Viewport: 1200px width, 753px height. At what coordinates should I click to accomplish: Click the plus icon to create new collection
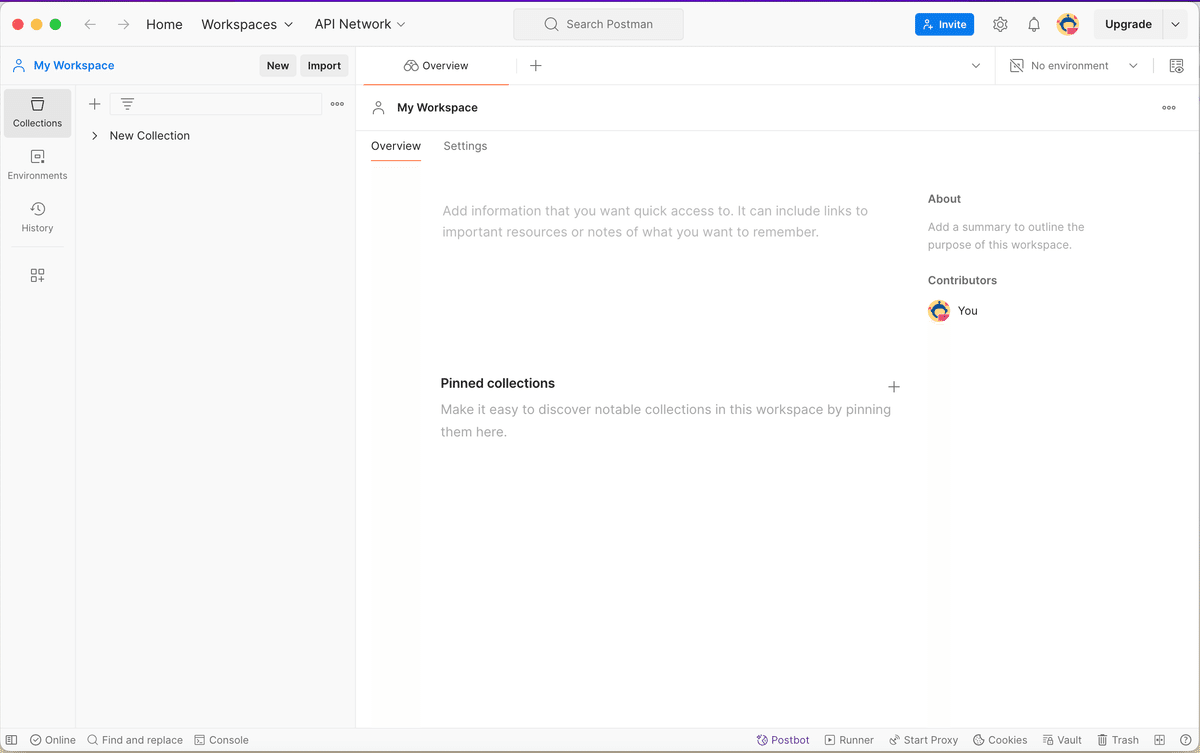(x=95, y=104)
